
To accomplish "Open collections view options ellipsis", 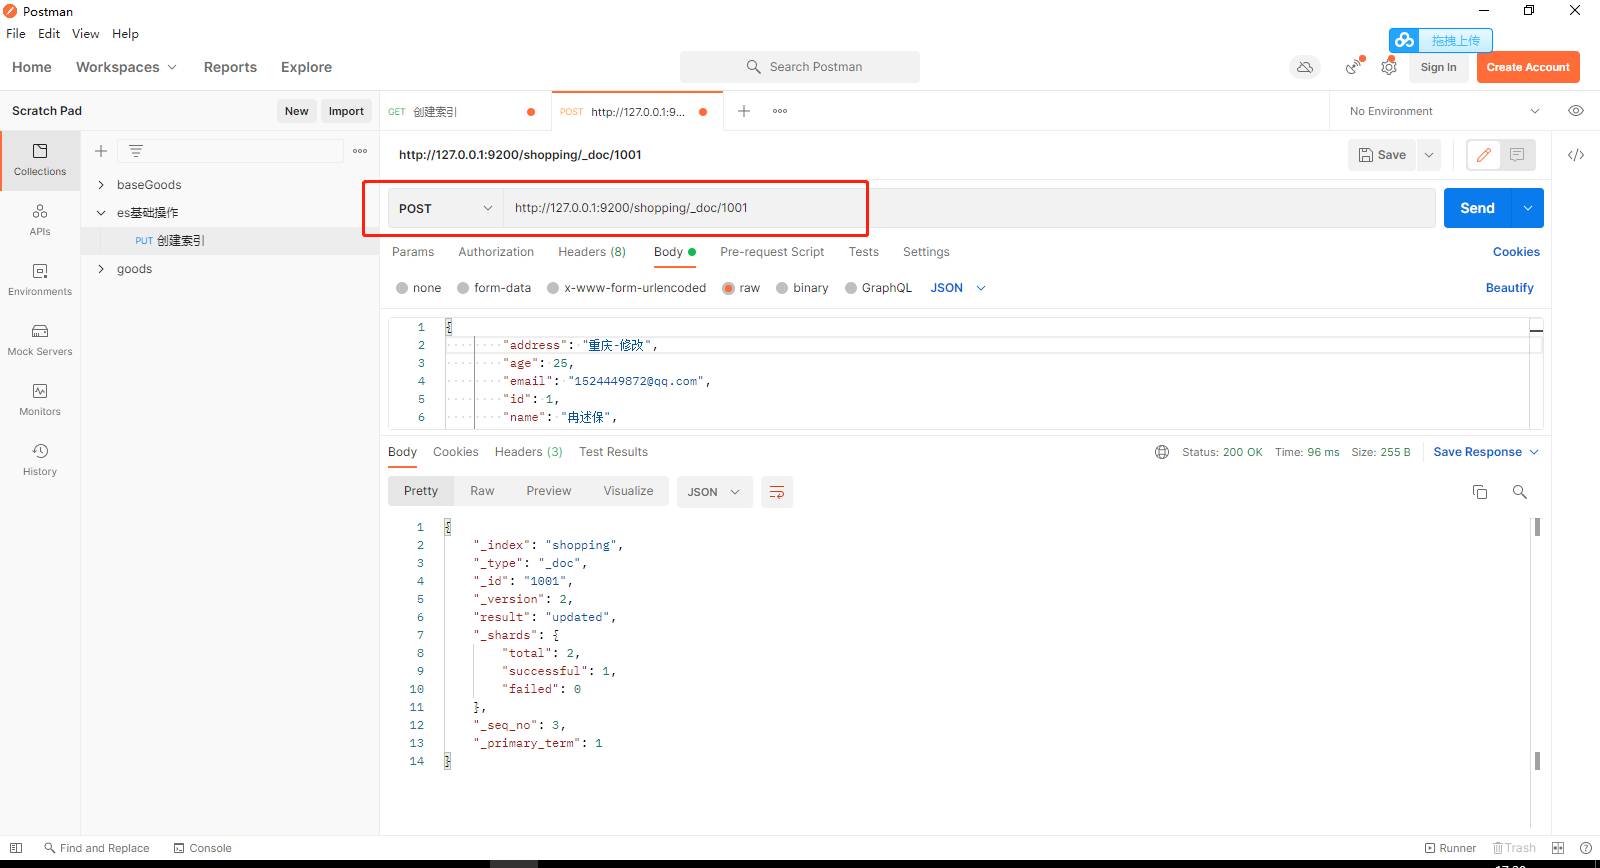I will [x=360, y=151].
